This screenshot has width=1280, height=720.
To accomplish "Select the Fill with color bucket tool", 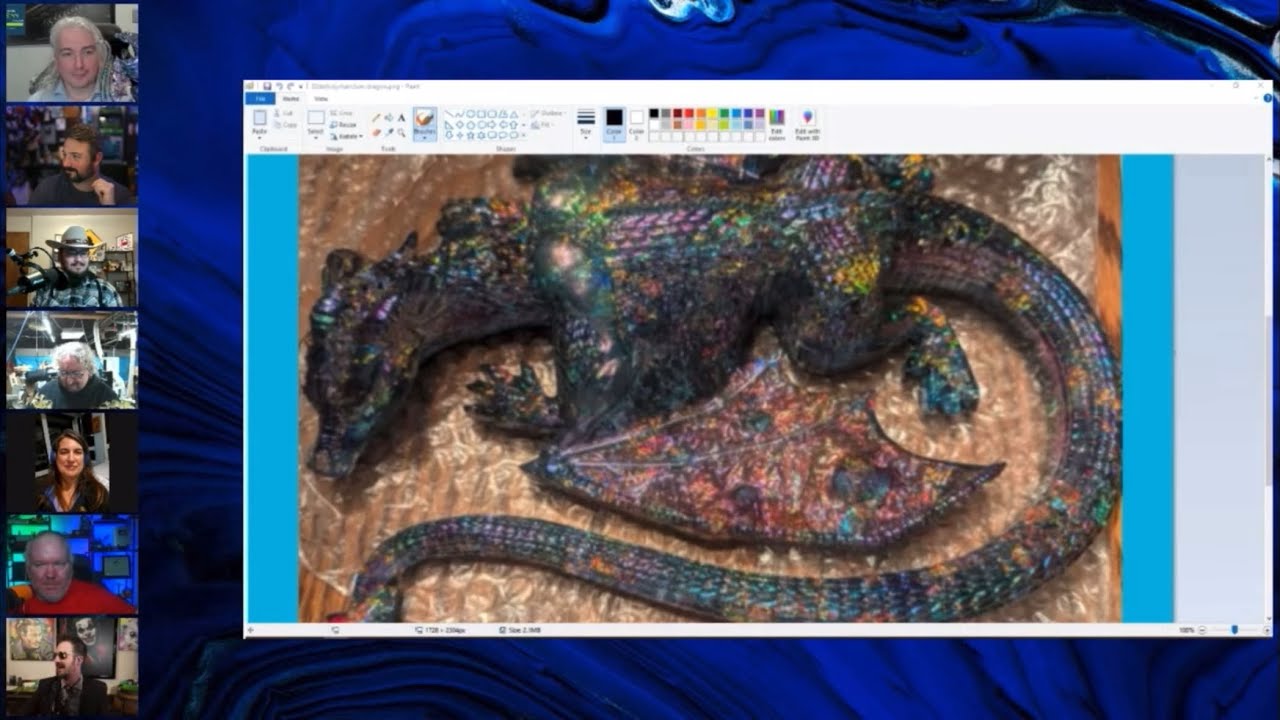I will [389, 118].
